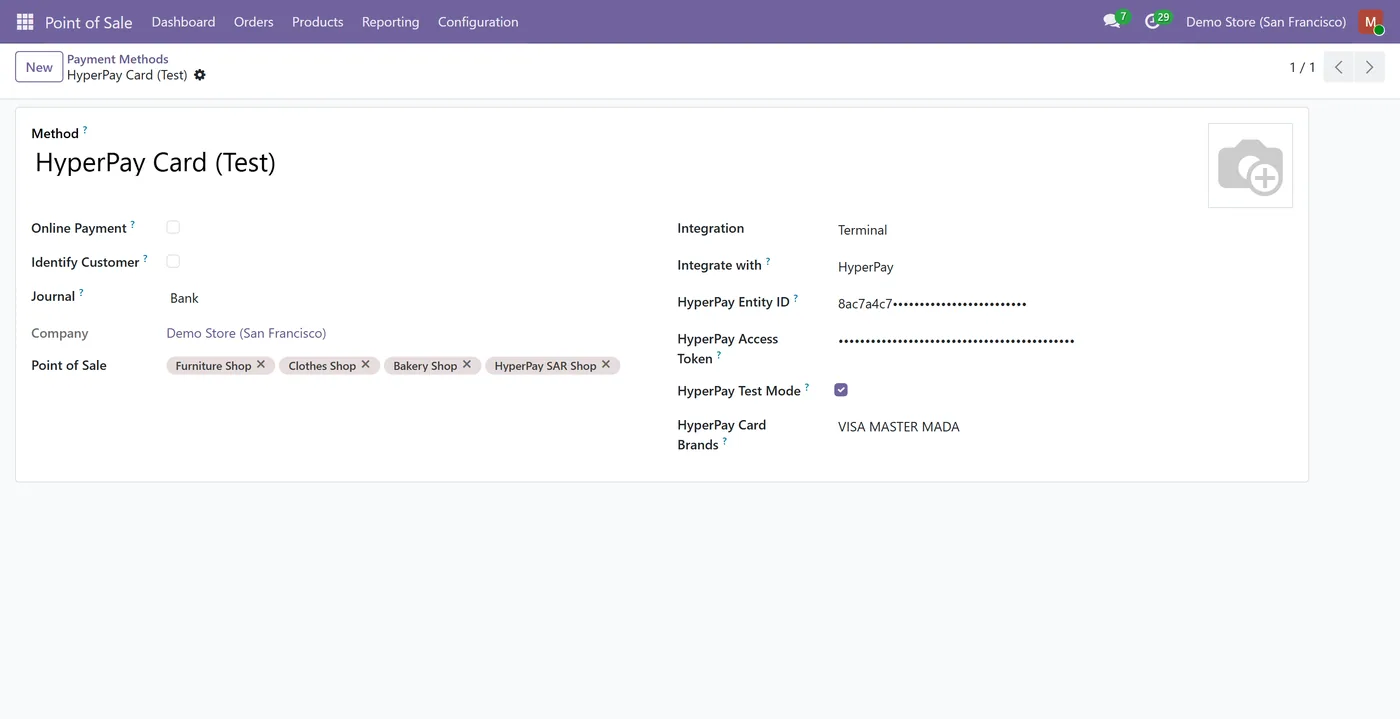Create a New payment method
The height and width of the screenshot is (719, 1400).
[x=39, y=67]
